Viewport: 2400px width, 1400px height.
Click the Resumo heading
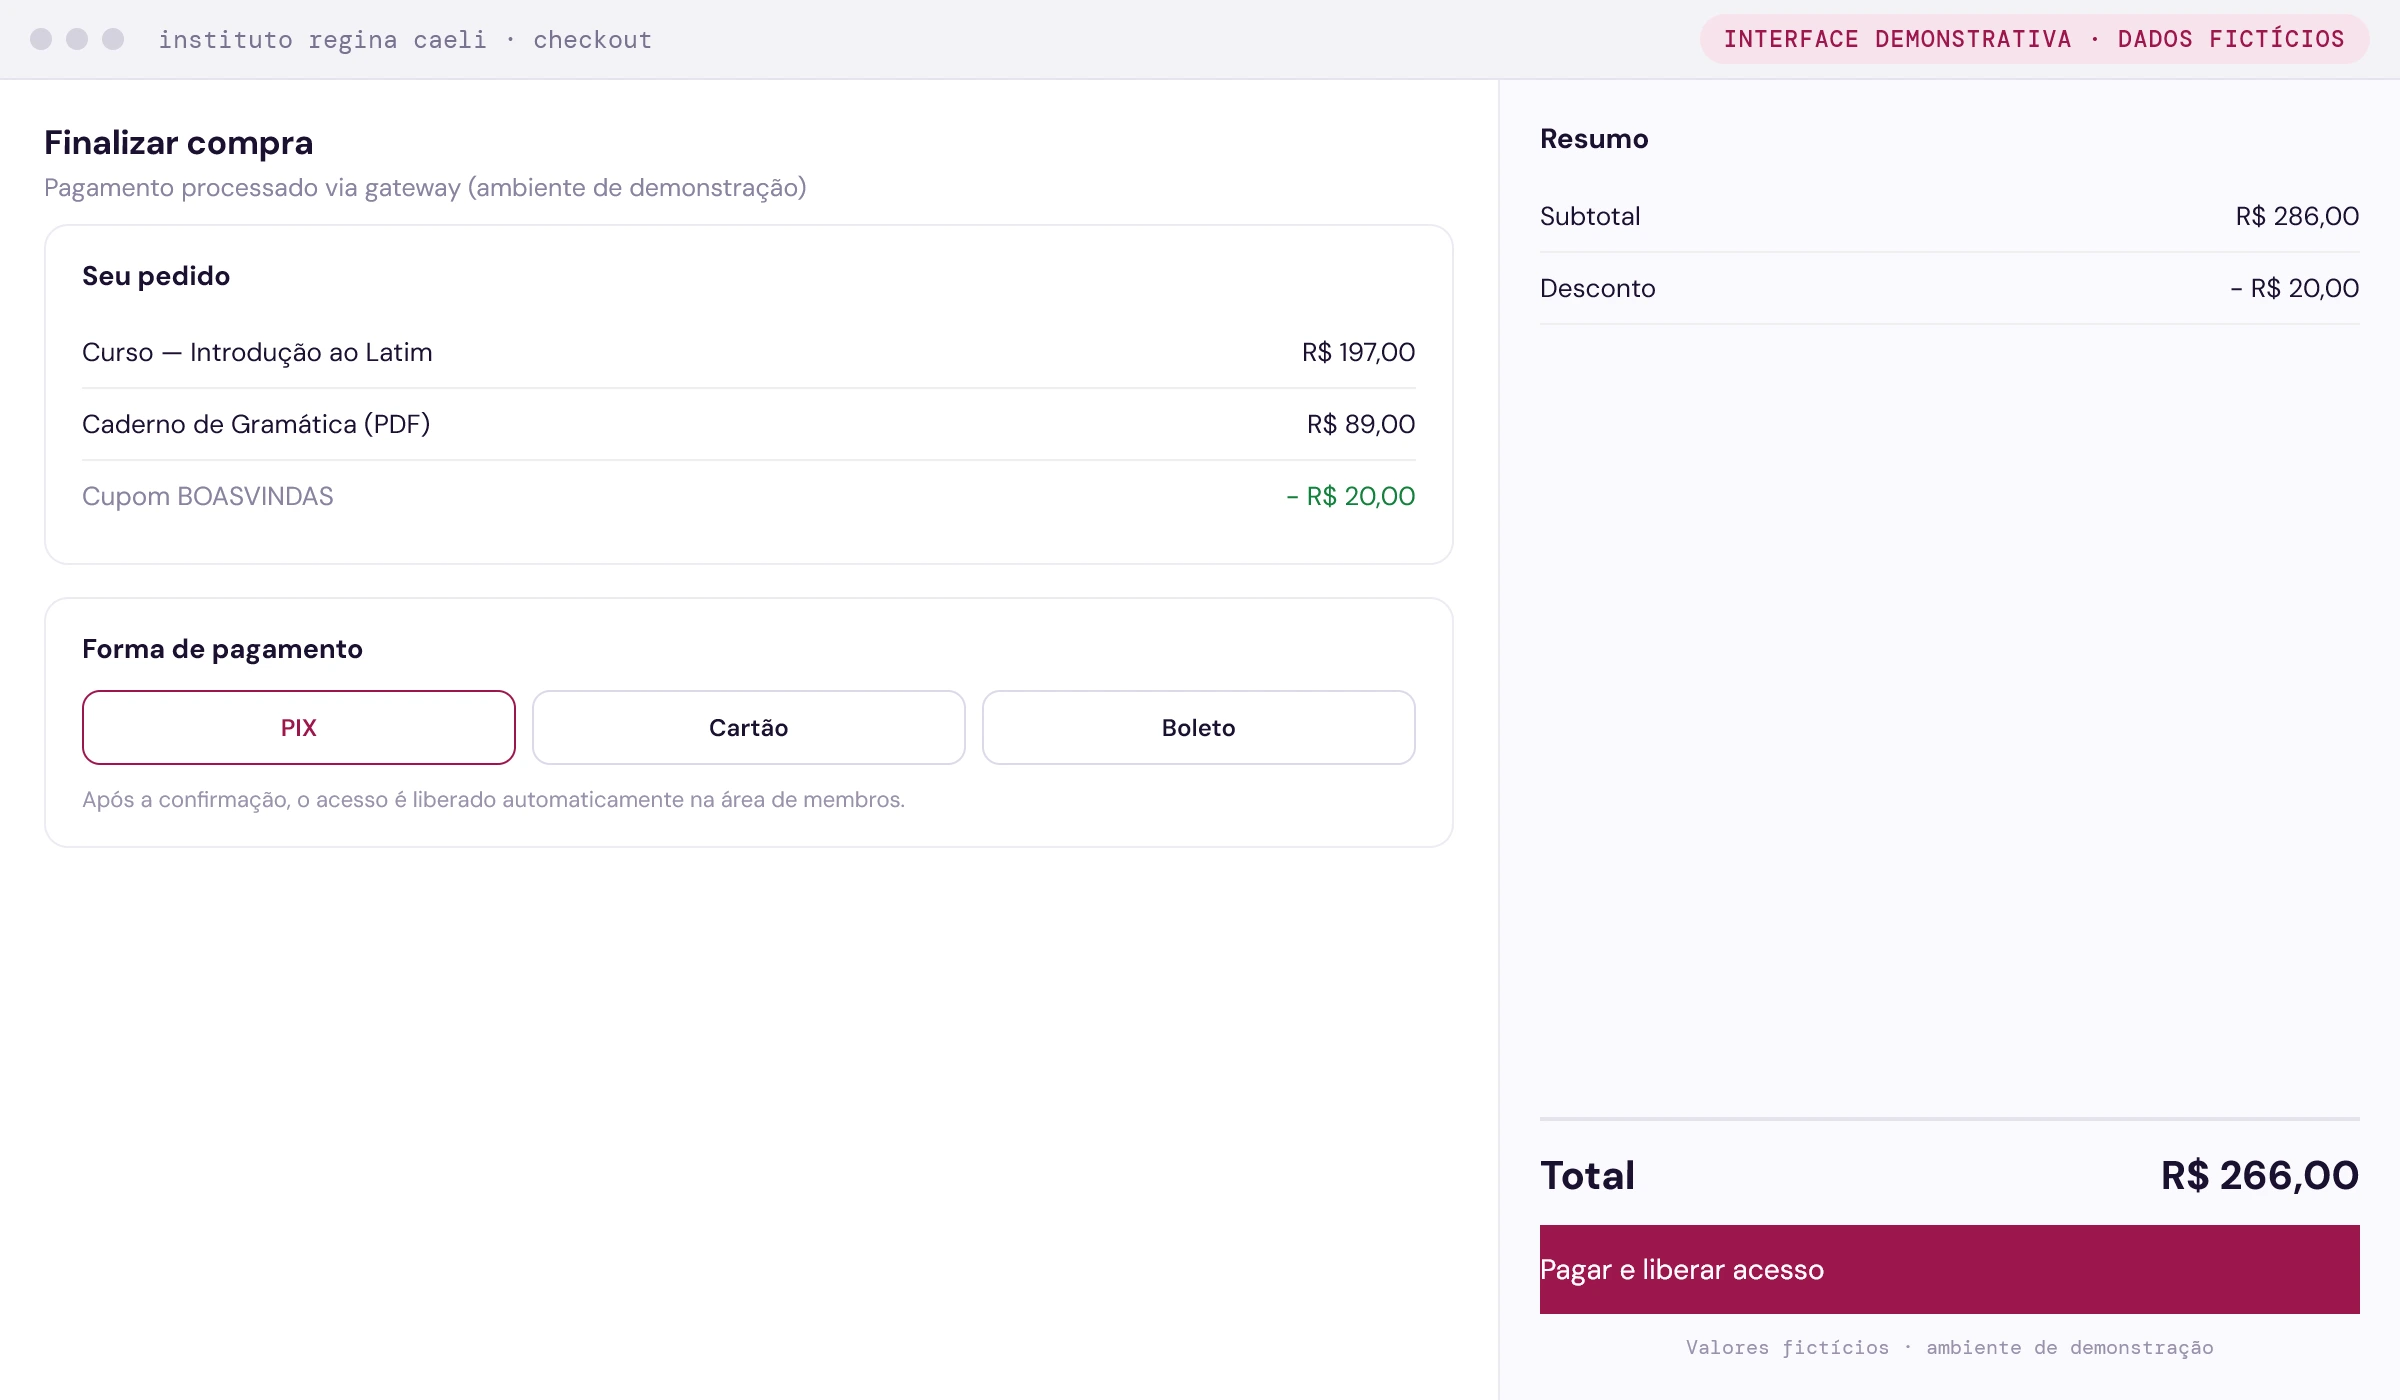point(1594,139)
